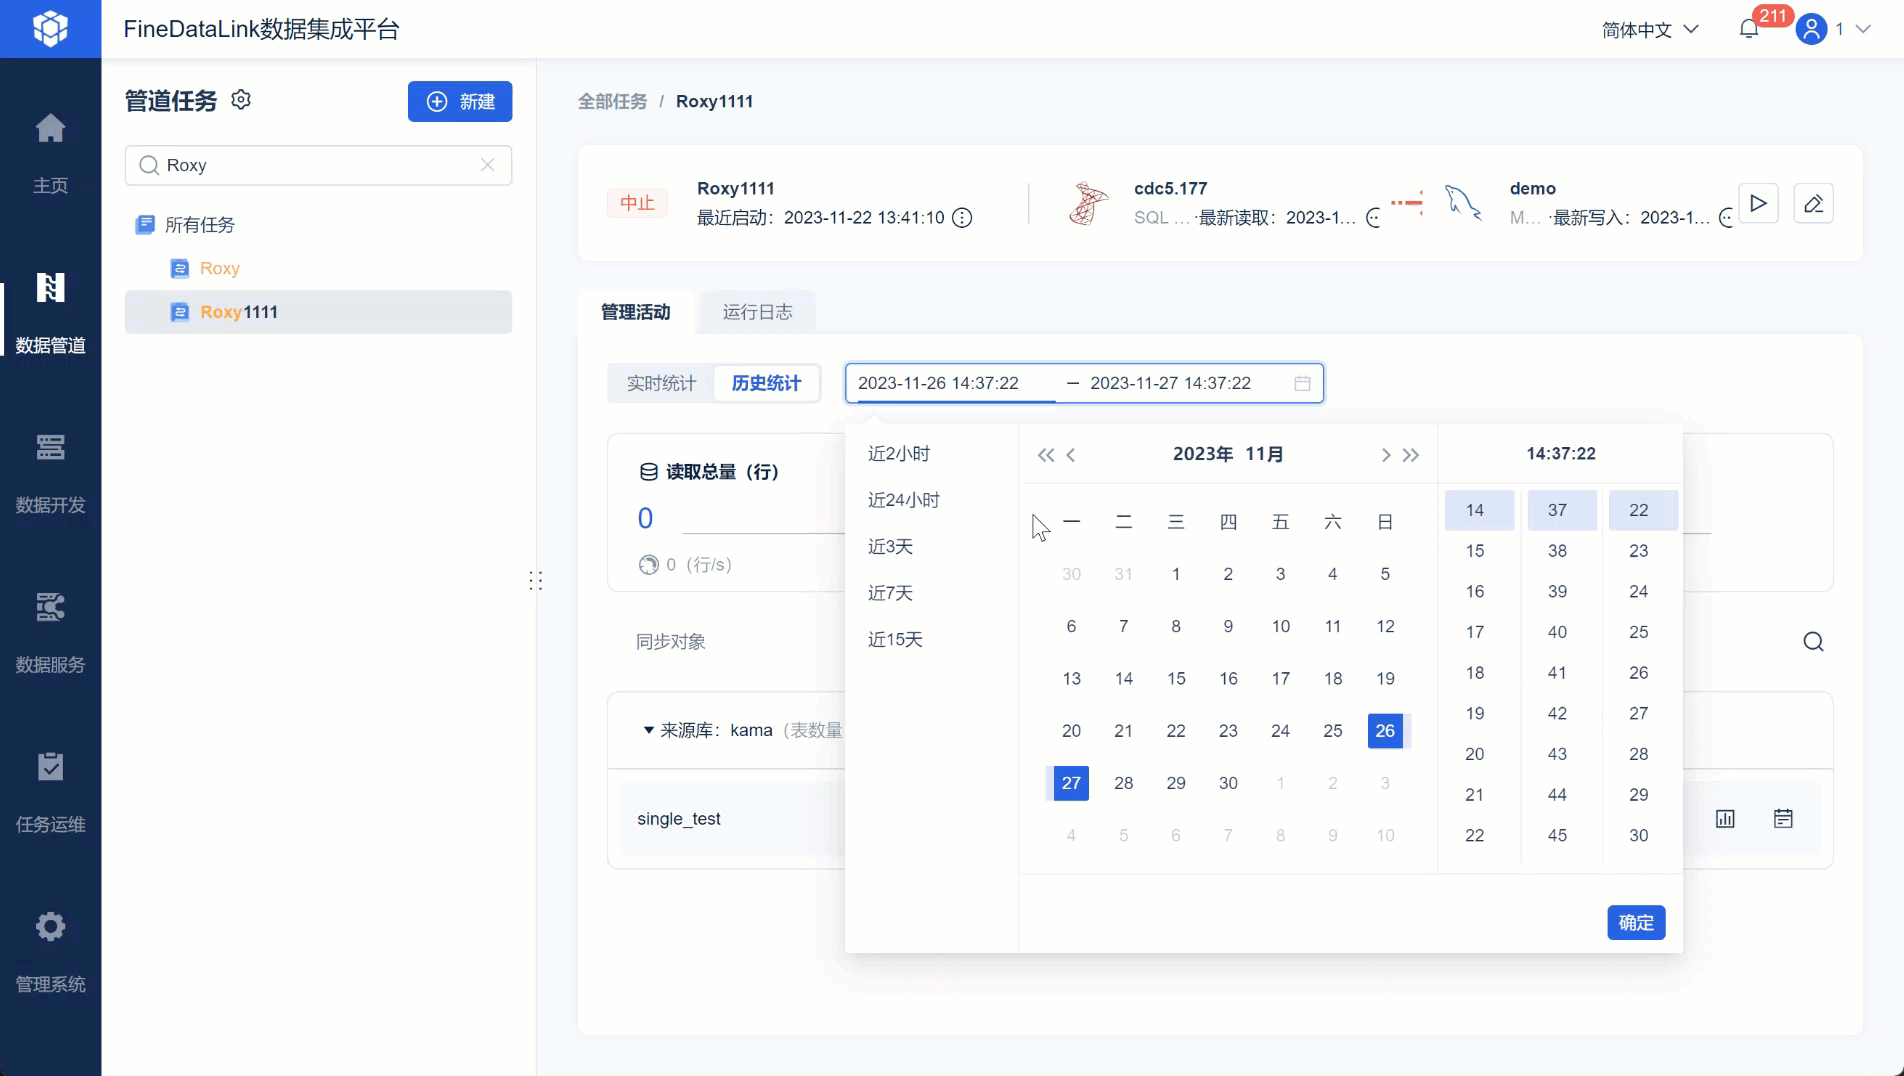
Task: Click the user avatar icon
Action: point(1811,29)
